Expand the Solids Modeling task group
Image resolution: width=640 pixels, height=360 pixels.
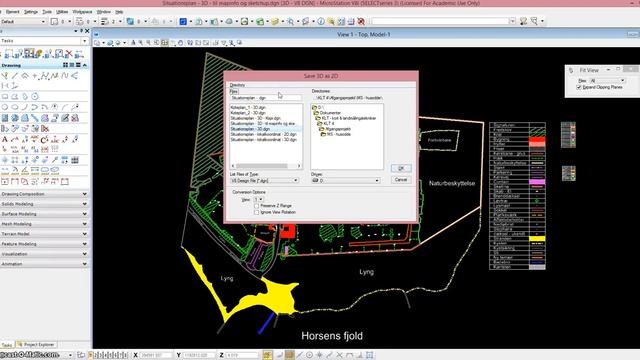[x=44, y=204]
